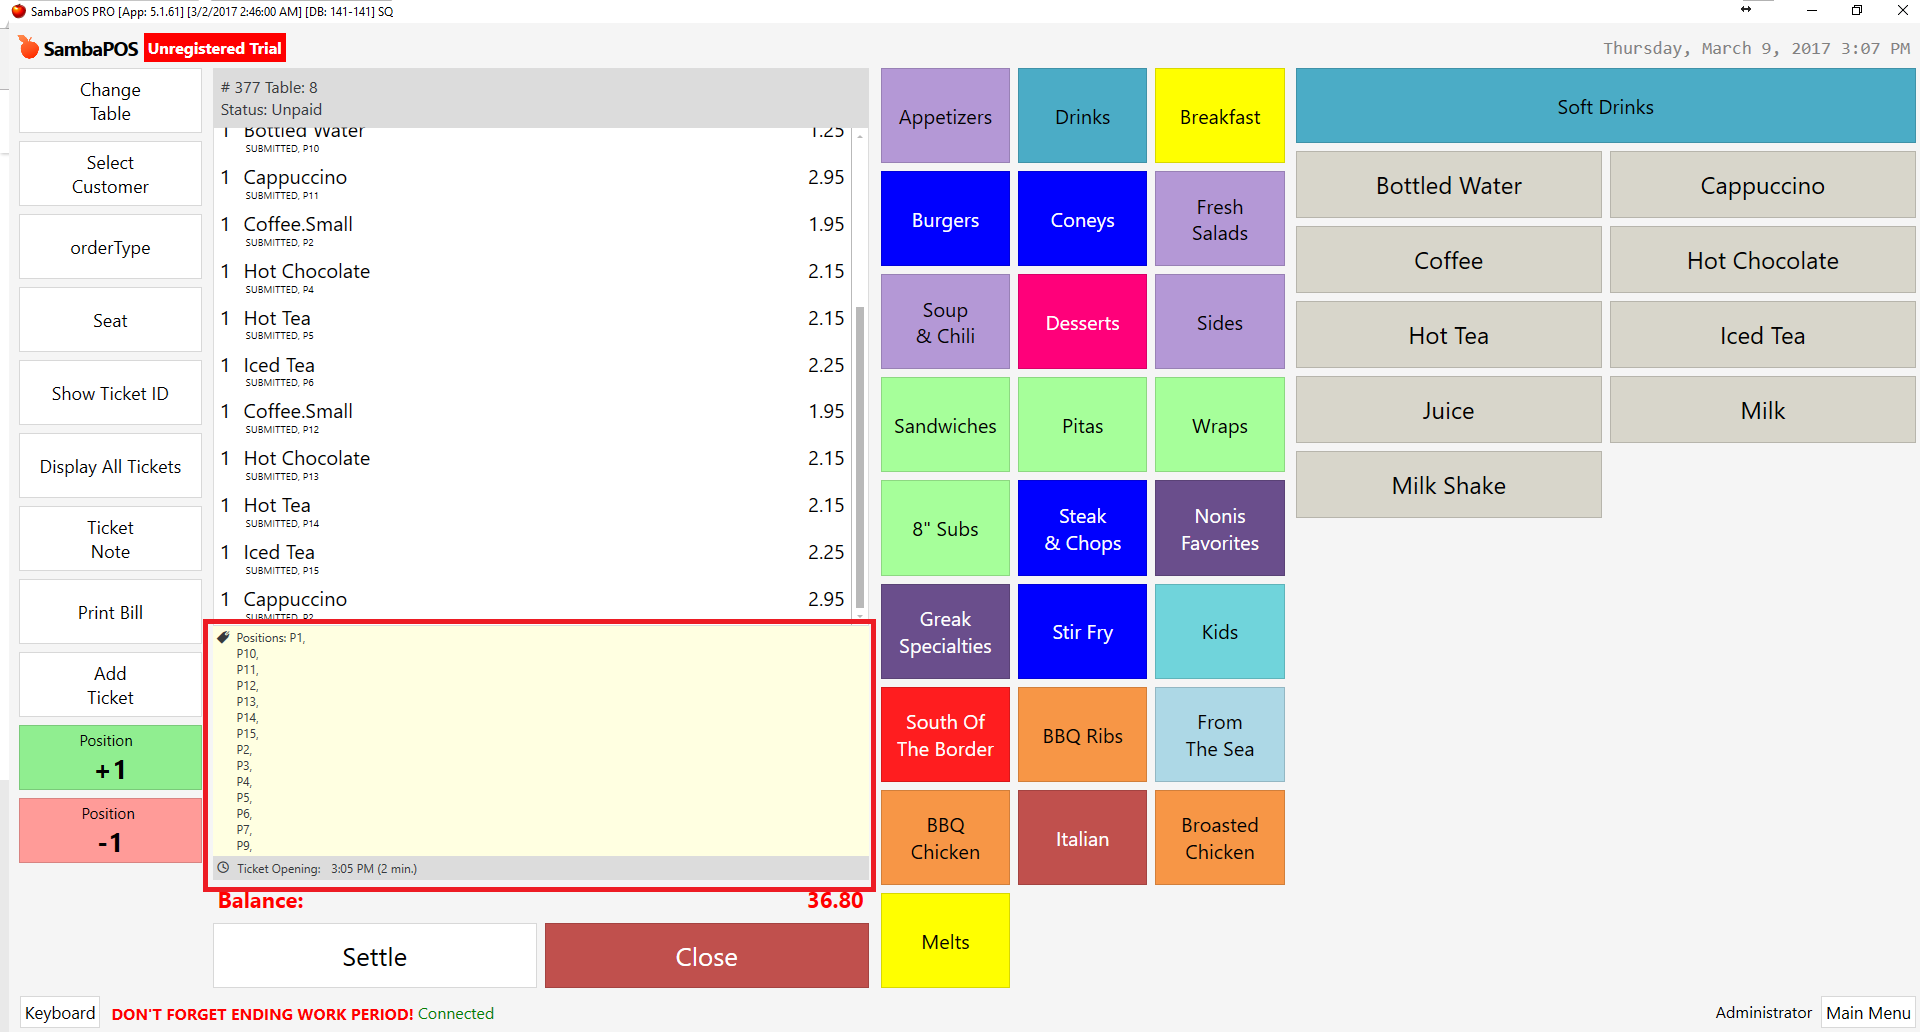The width and height of the screenshot is (1920, 1032).
Task: Click the Positions tag icon
Action: pyautogui.click(x=224, y=637)
